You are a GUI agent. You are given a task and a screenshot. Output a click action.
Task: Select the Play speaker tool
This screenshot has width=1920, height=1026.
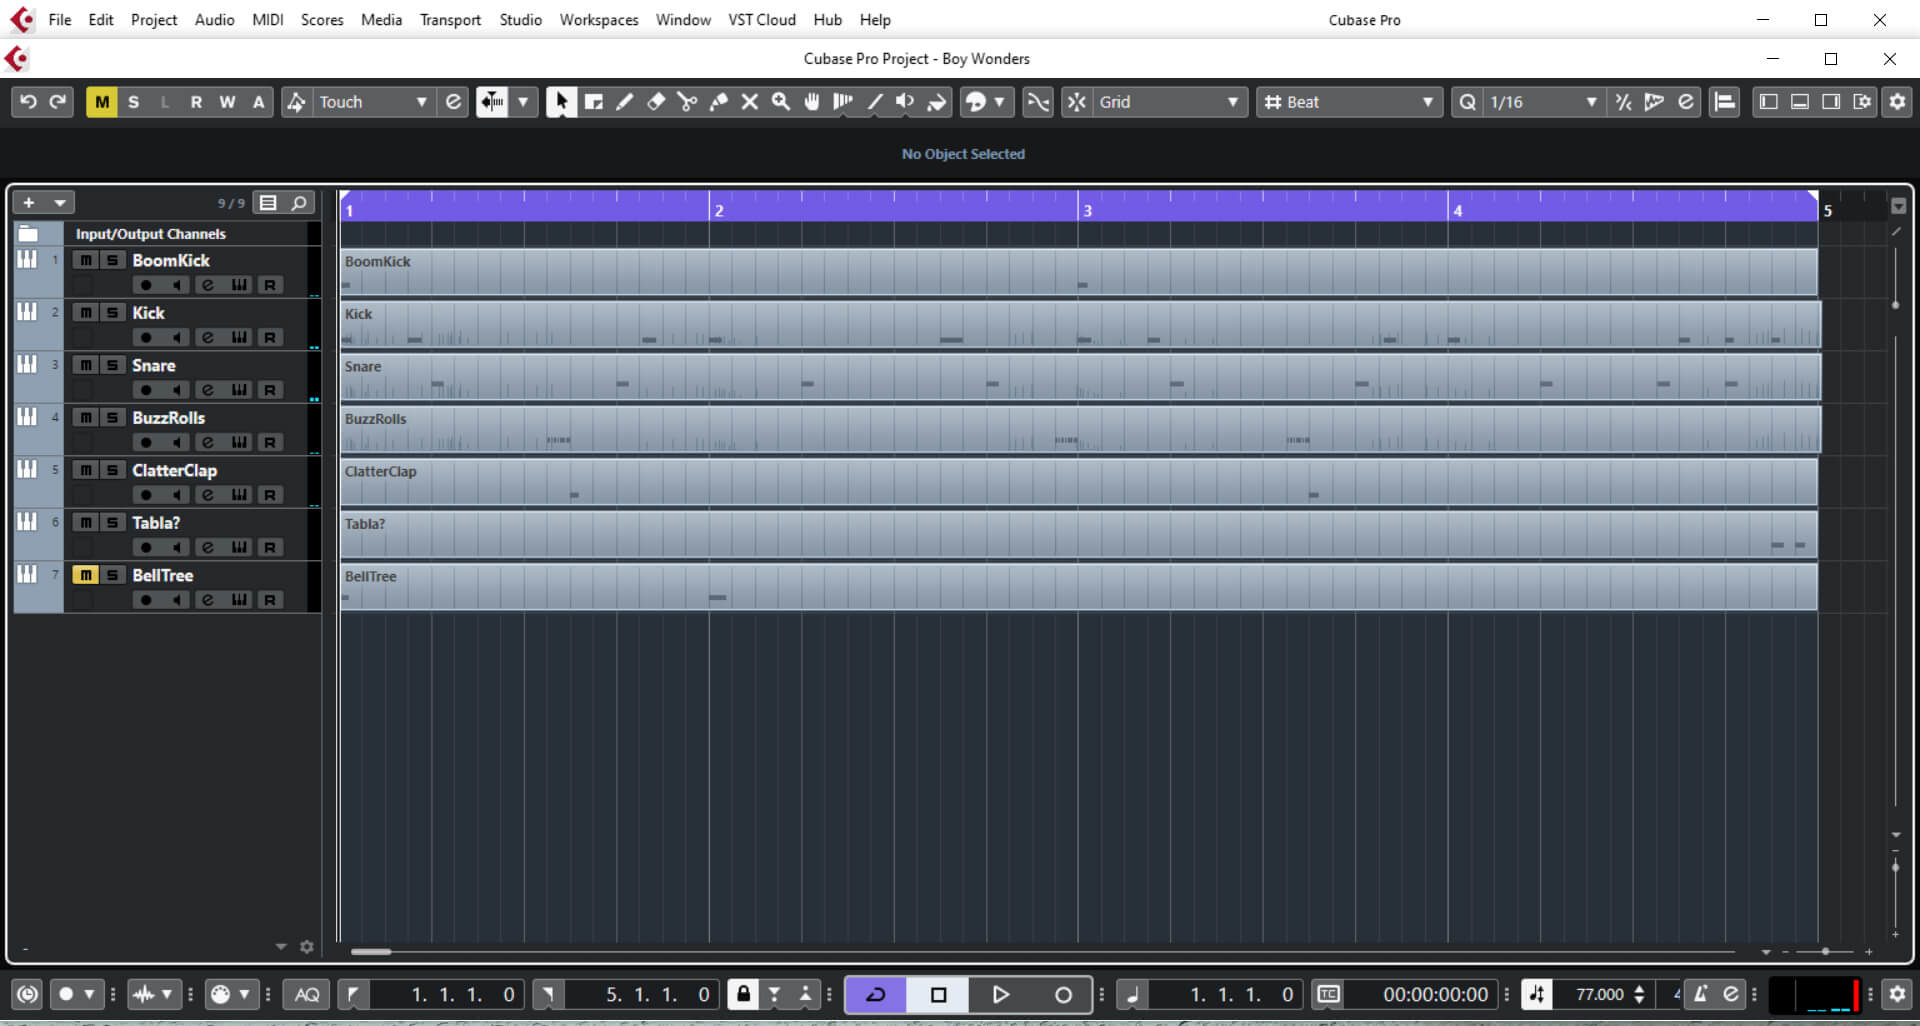click(x=905, y=102)
